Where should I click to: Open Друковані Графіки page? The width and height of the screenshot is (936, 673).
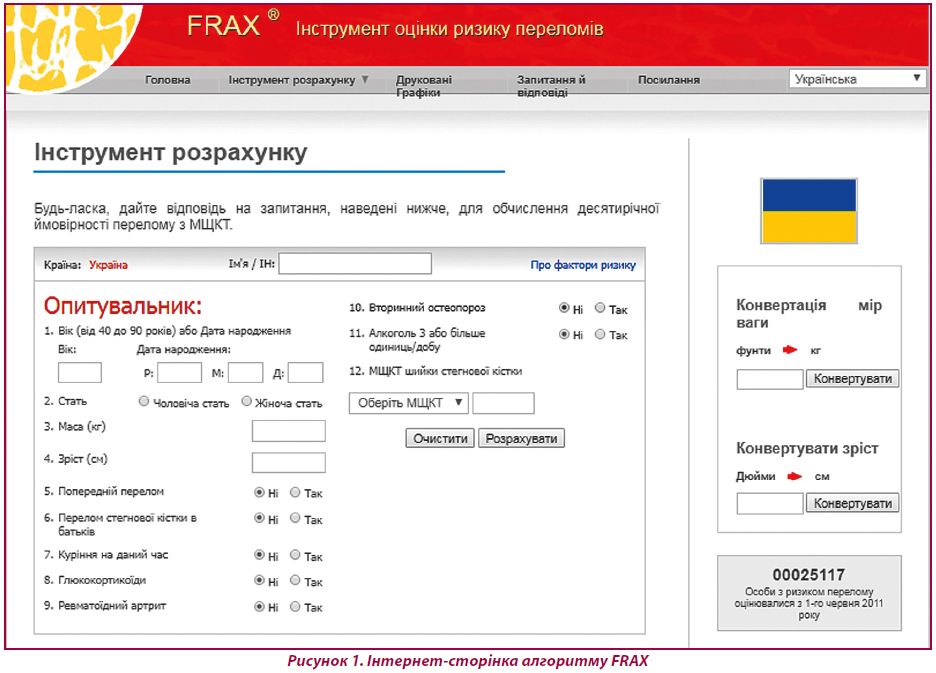pyautogui.click(x=424, y=86)
